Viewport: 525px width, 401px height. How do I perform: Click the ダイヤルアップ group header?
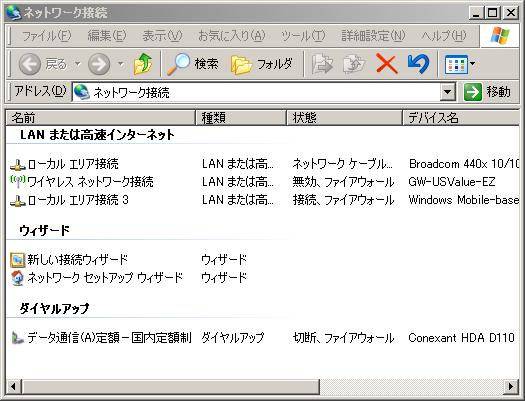click(x=55, y=308)
